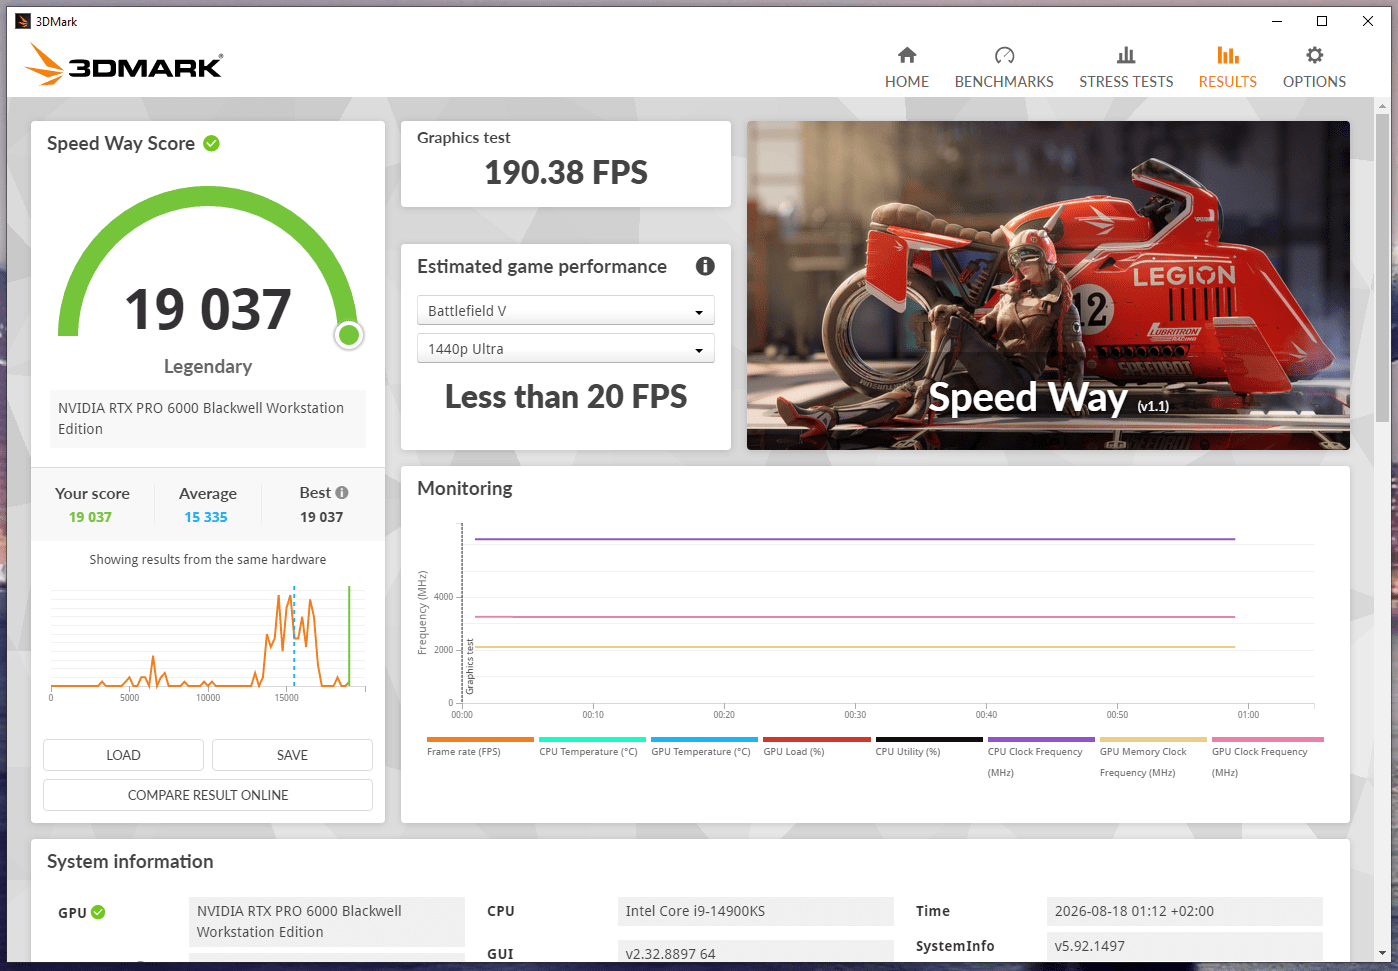Click the info icon next to Best
Viewport: 1398px width, 971px height.
(x=342, y=492)
